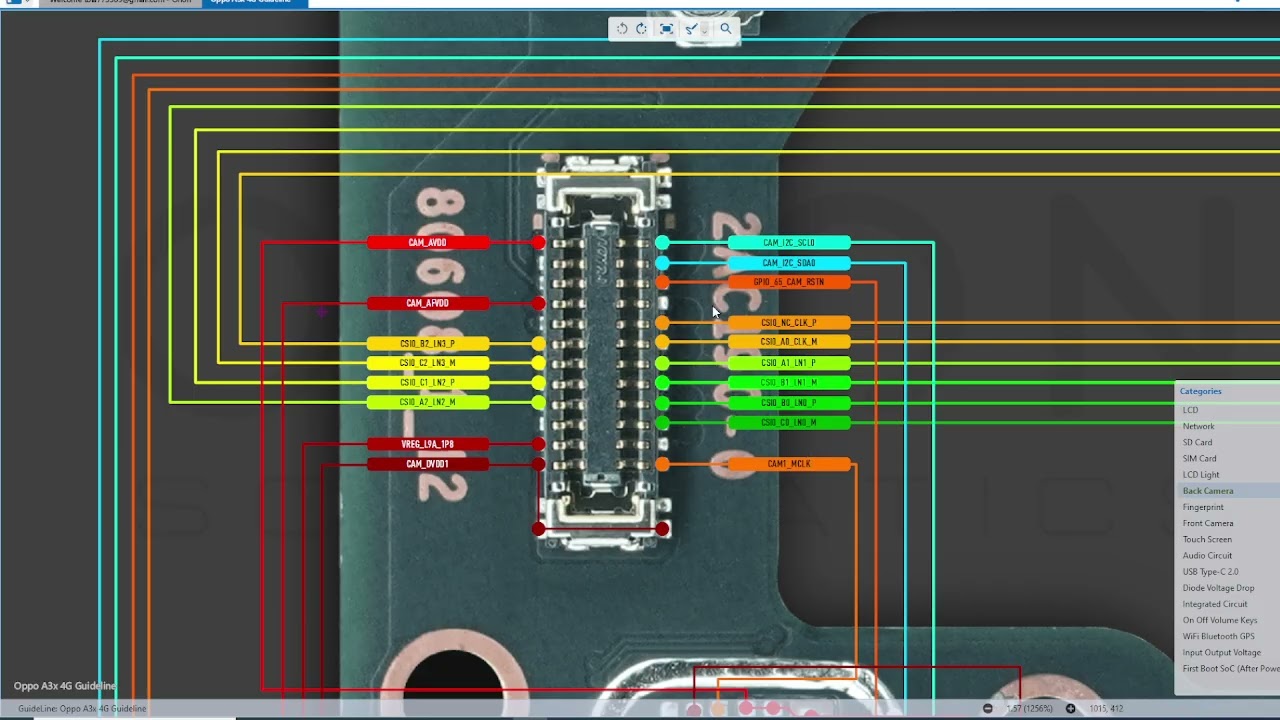This screenshot has height=720, width=1280.
Task: Click the red pin dot beside CAM_AVDD
Action: pos(539,243)
